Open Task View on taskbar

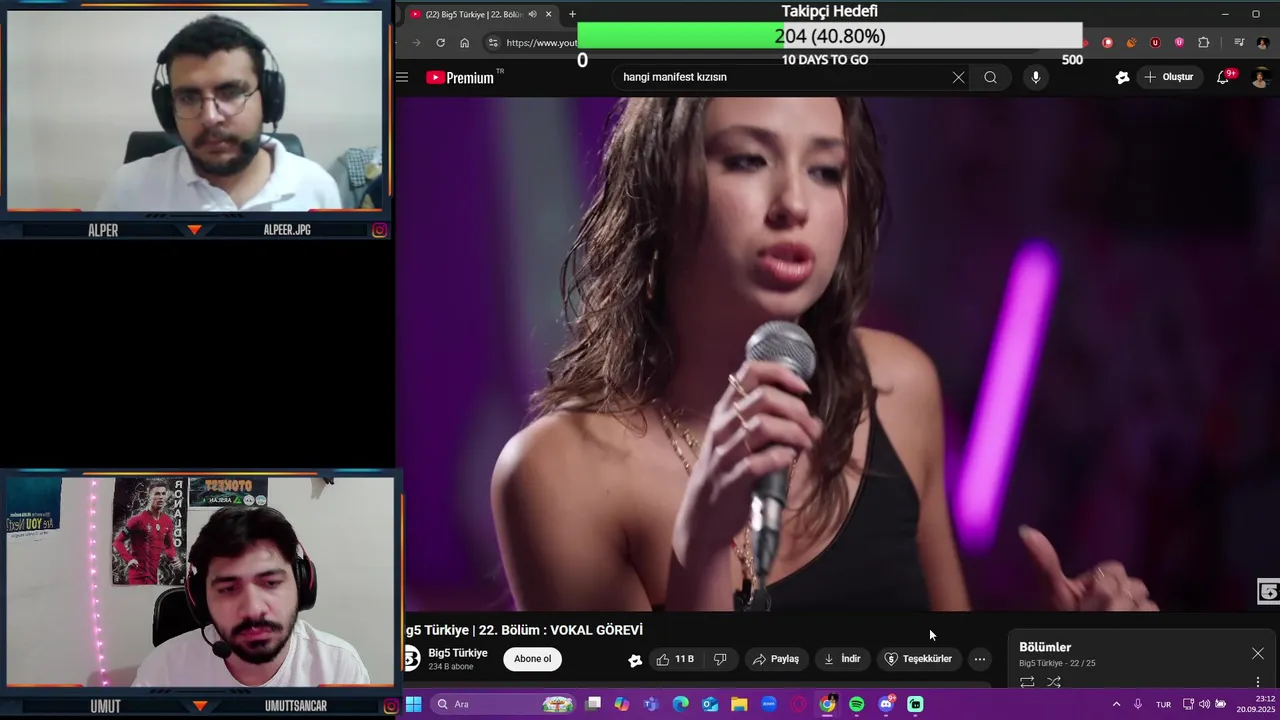coord(593,704)
